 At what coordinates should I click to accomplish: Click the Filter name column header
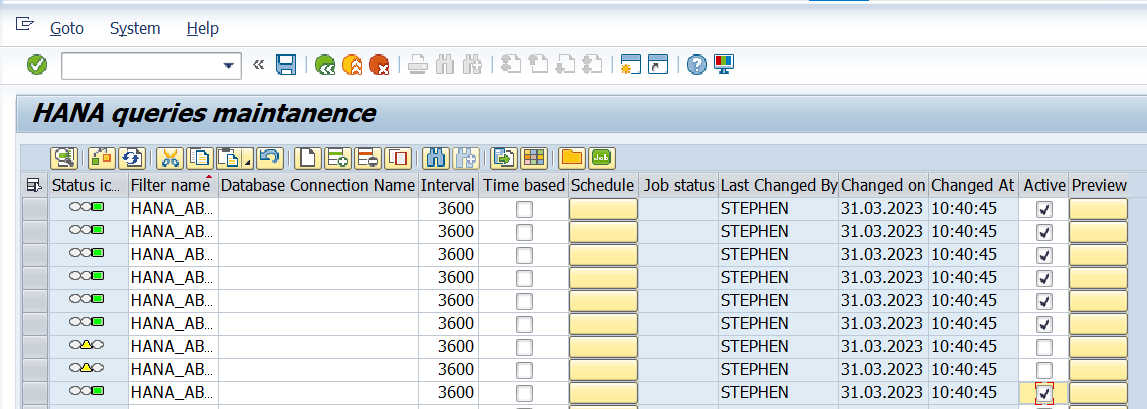pos(170,185)
